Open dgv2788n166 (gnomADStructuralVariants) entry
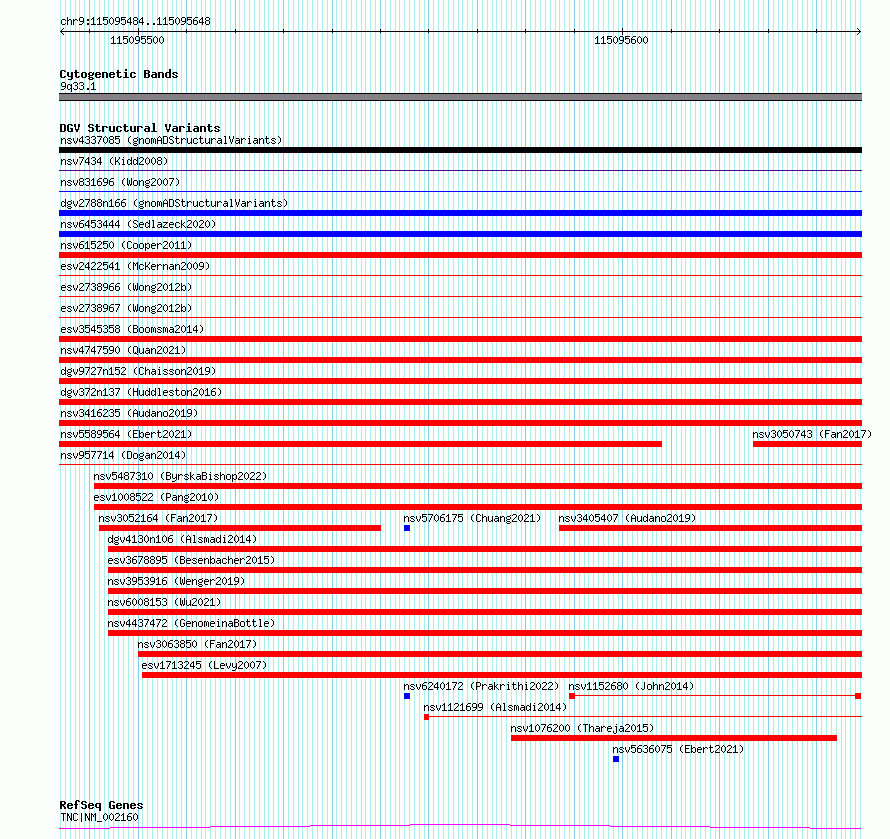The height and width of the screenshot is (839, 890). tap(174, 203)
